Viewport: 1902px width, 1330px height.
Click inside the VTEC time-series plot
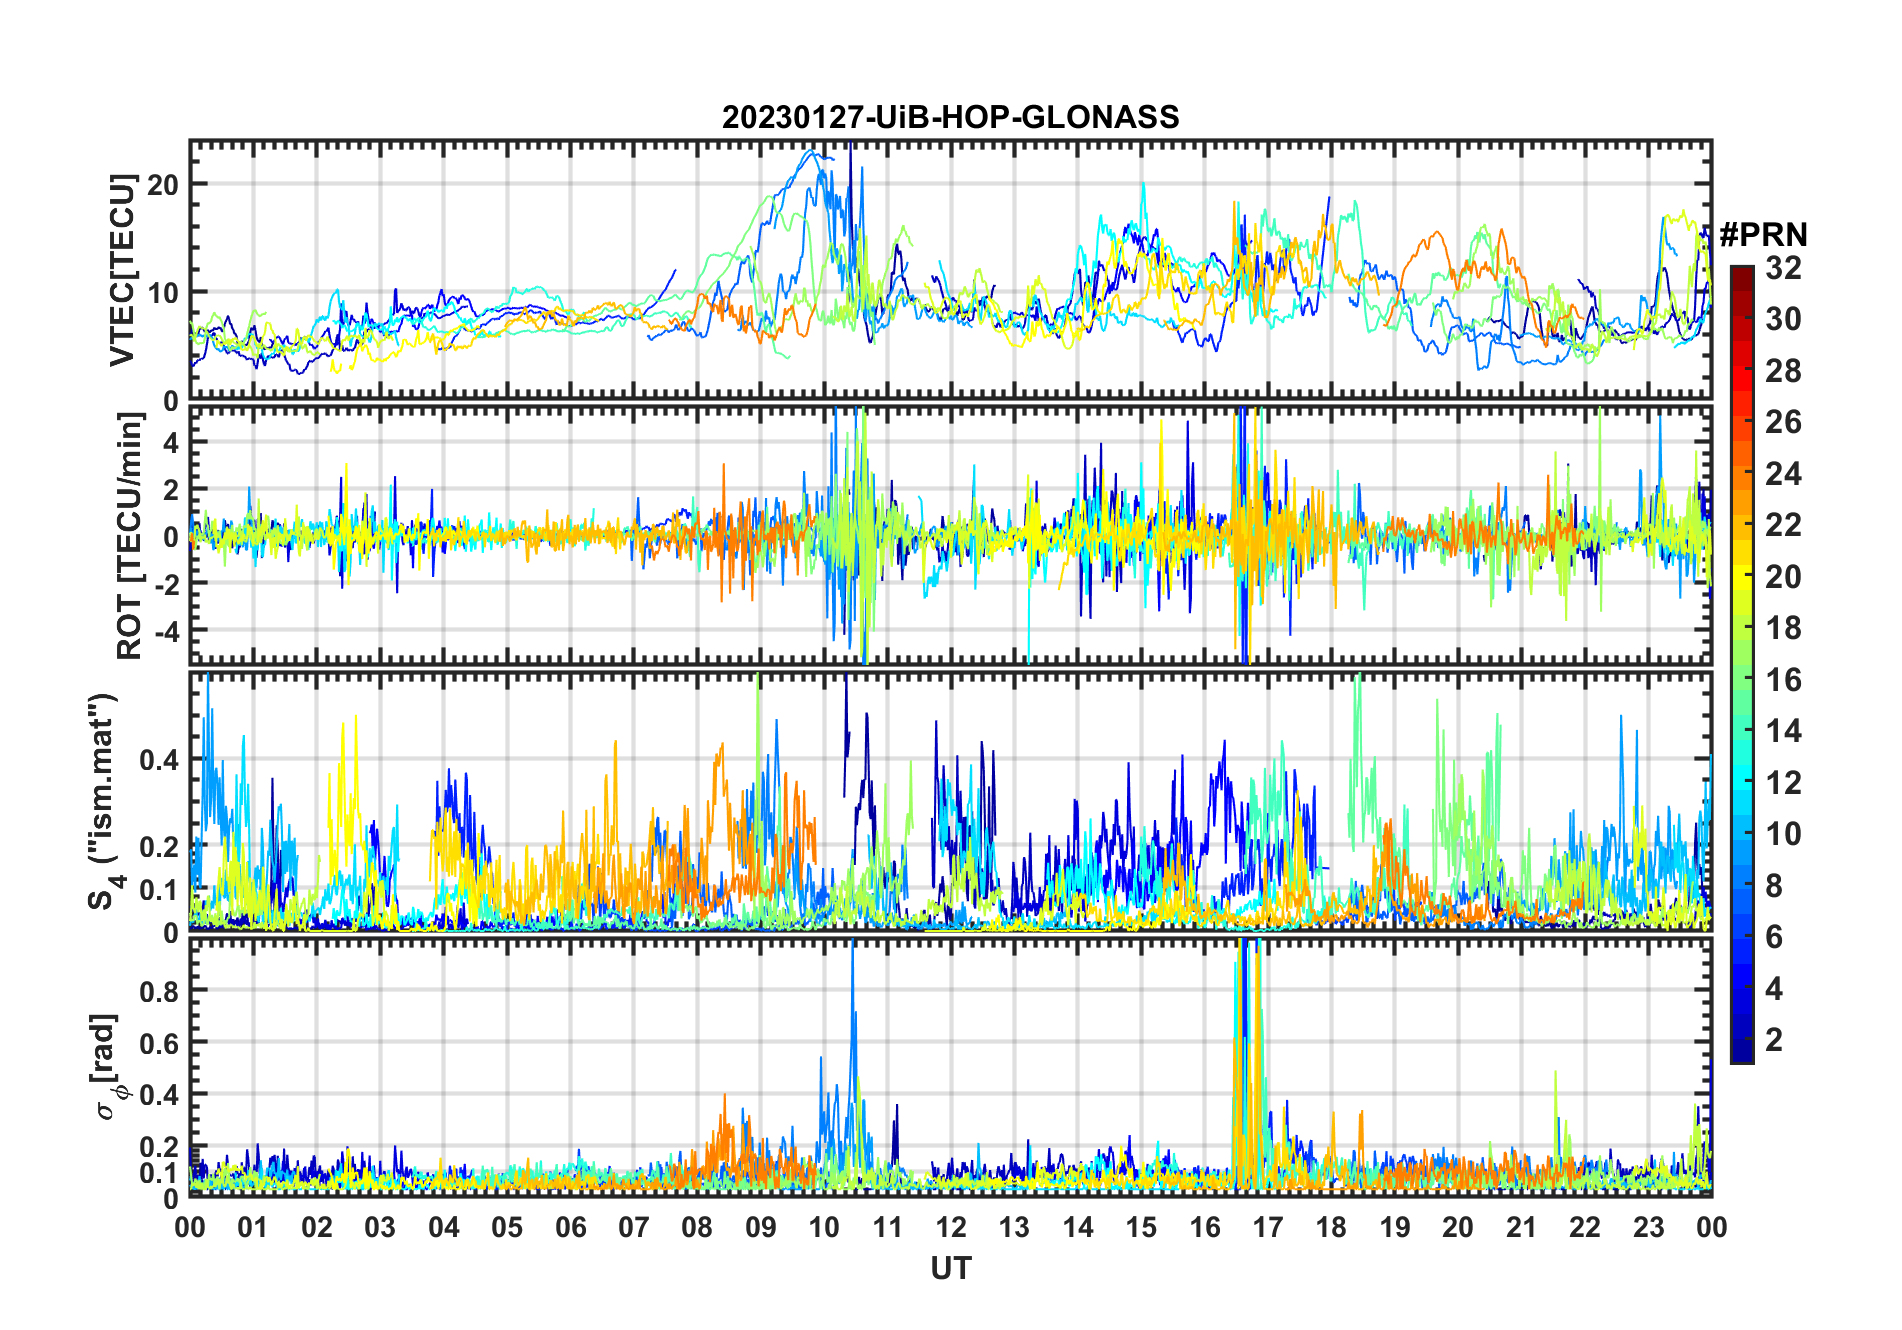pyautogui.click(x=950, y=270)
